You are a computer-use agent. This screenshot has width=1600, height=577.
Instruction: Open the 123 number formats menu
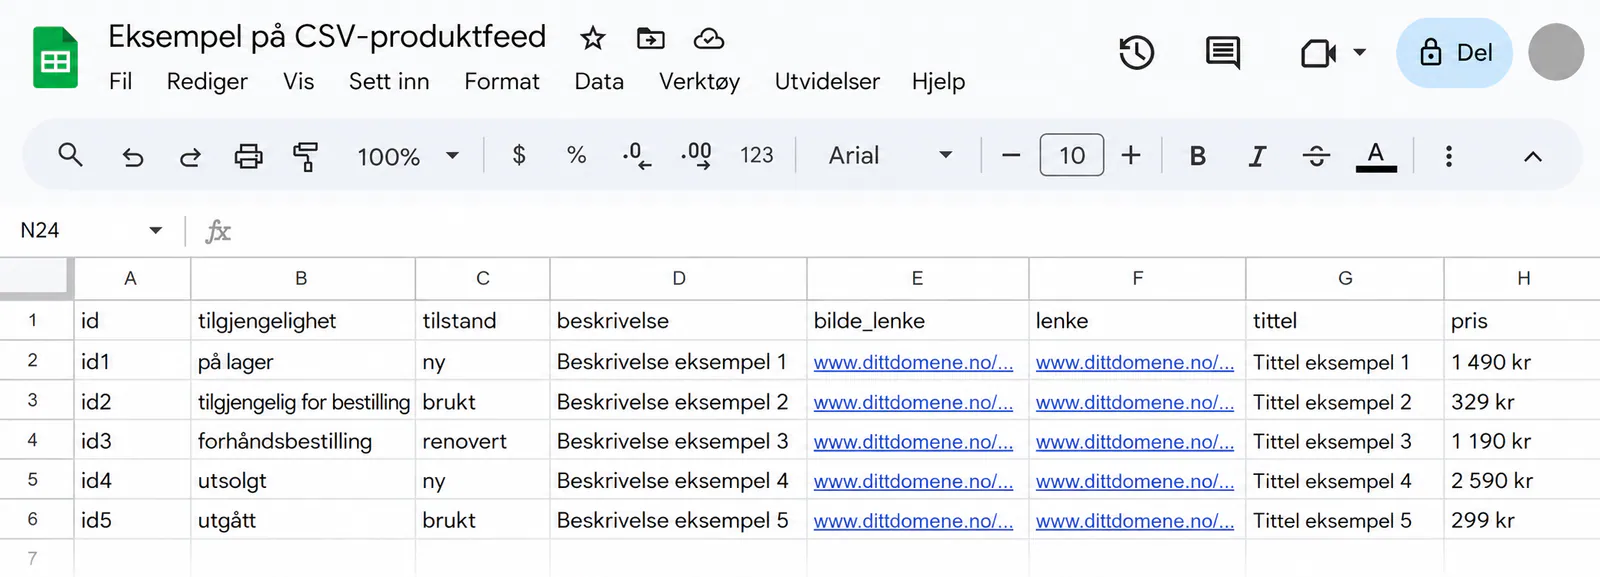click(756, 155)
